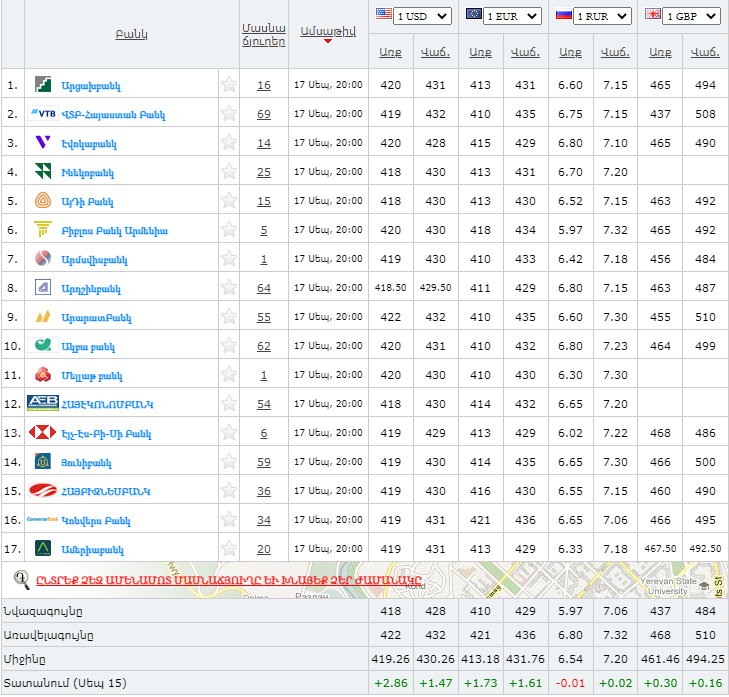Click the yellow column logo in row 6
The width and height of the screenshot is (729, 697).
tap(43, 229)
